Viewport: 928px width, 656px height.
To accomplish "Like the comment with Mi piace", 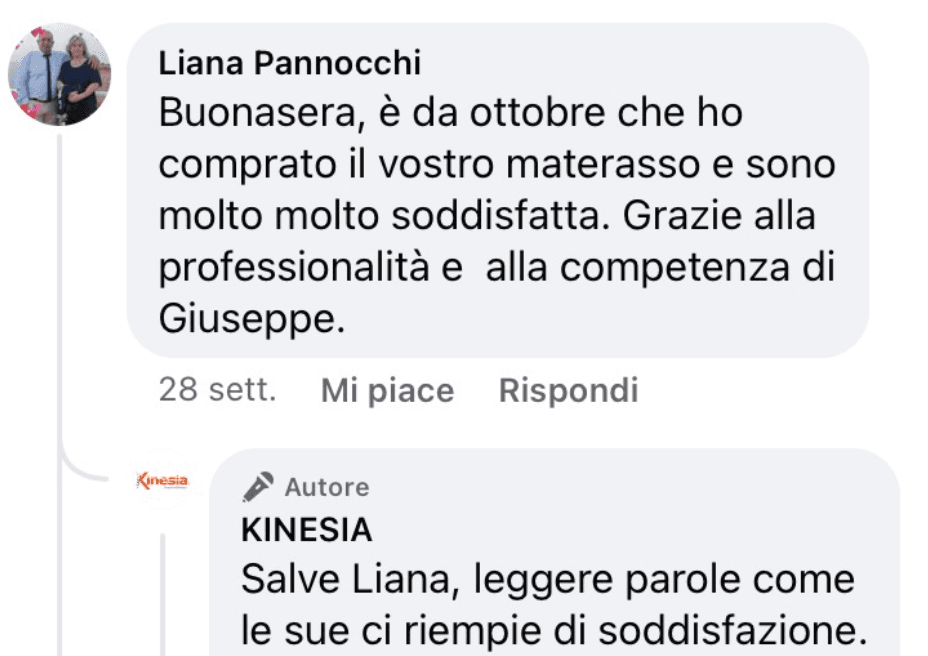I will pyautogui.click(x=387, y=390).
